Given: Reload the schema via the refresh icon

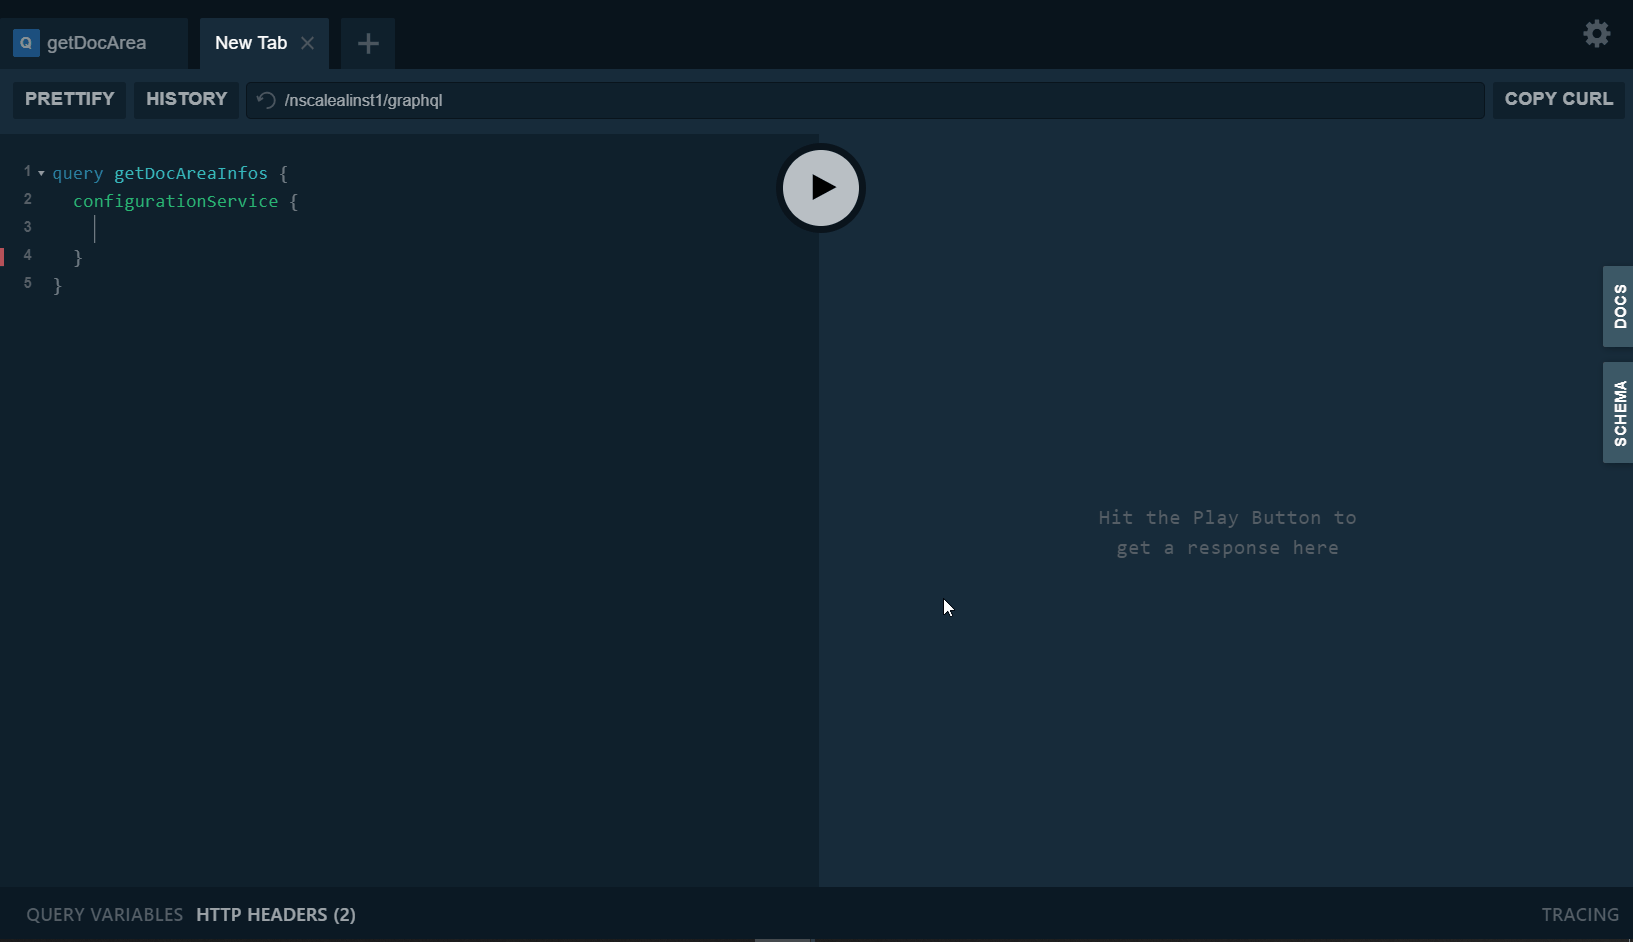Looking at the screenshot, I should pos(265,100).
